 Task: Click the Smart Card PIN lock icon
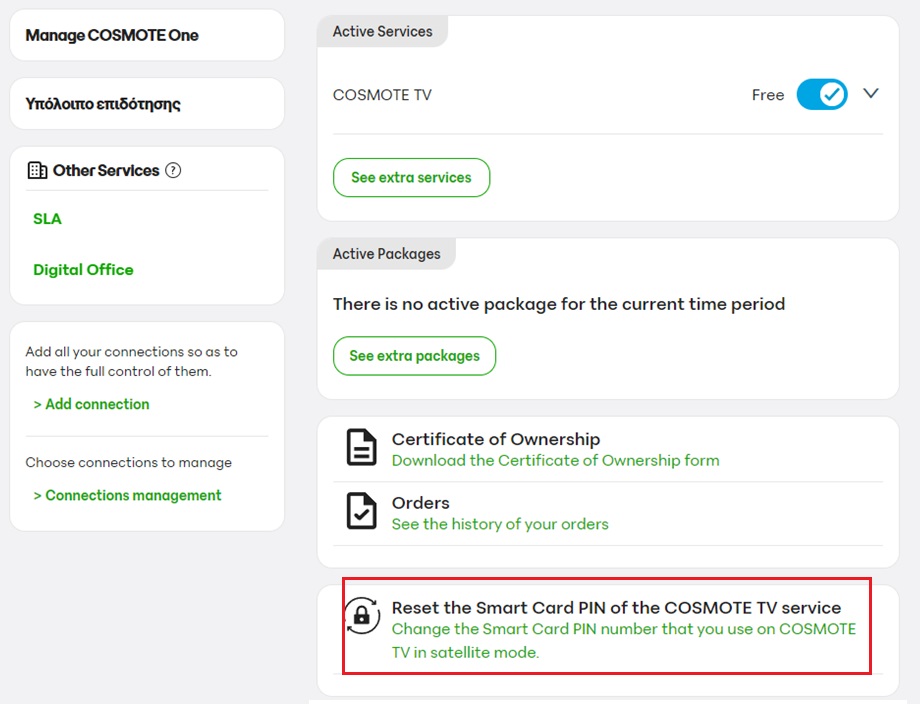361,617
